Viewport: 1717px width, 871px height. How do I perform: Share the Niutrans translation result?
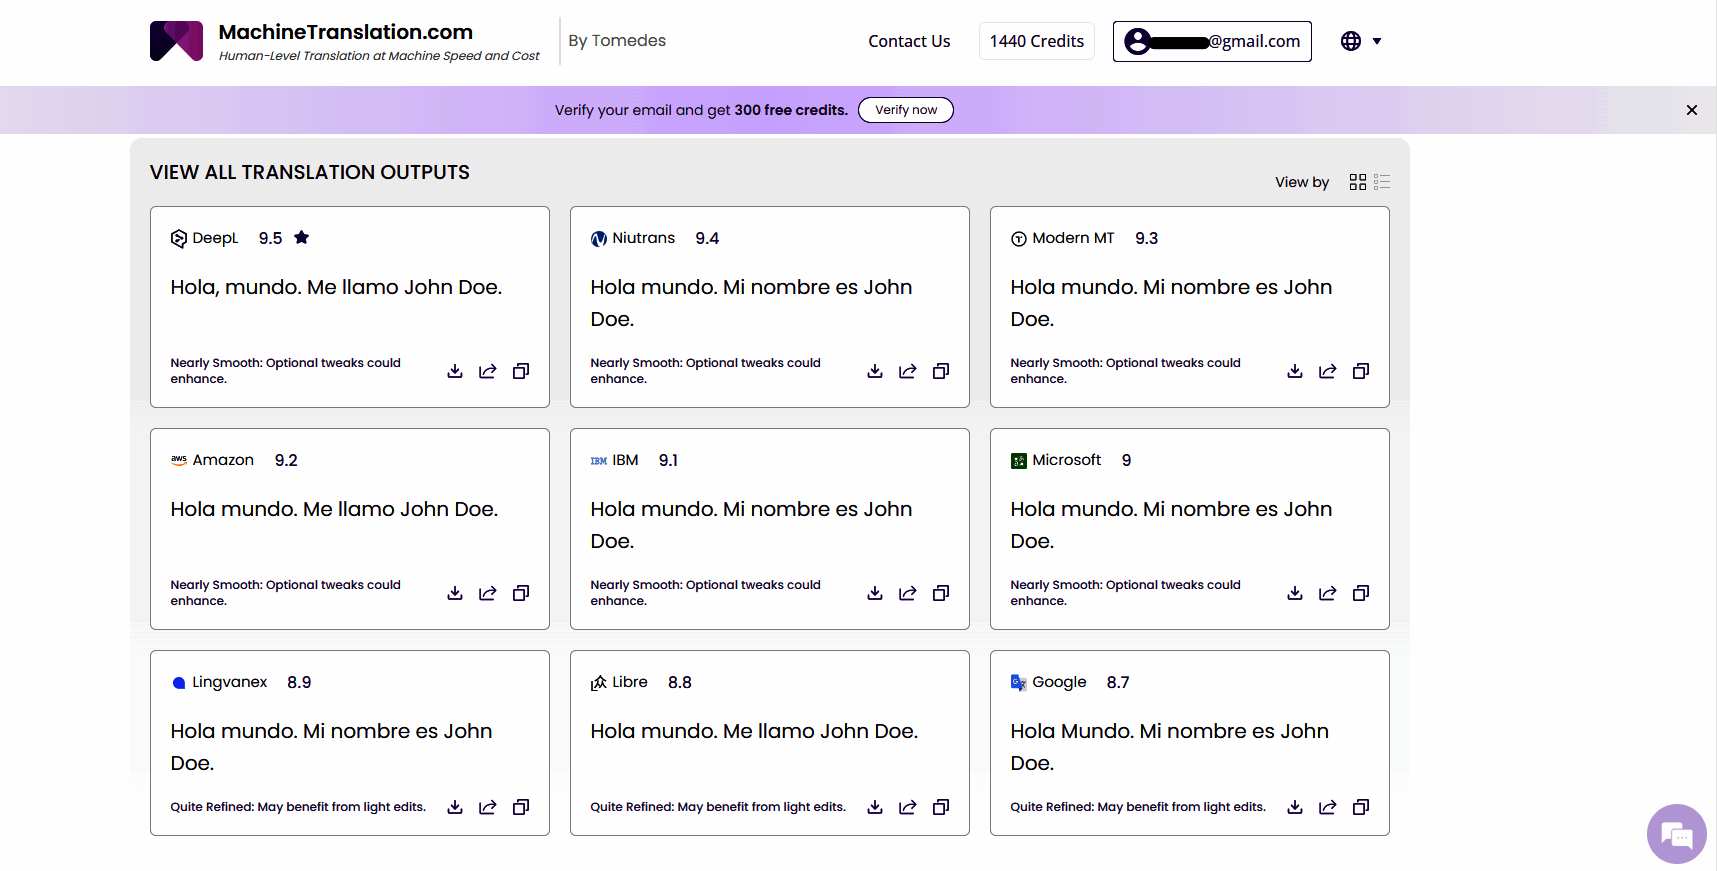tap(908, 371)
